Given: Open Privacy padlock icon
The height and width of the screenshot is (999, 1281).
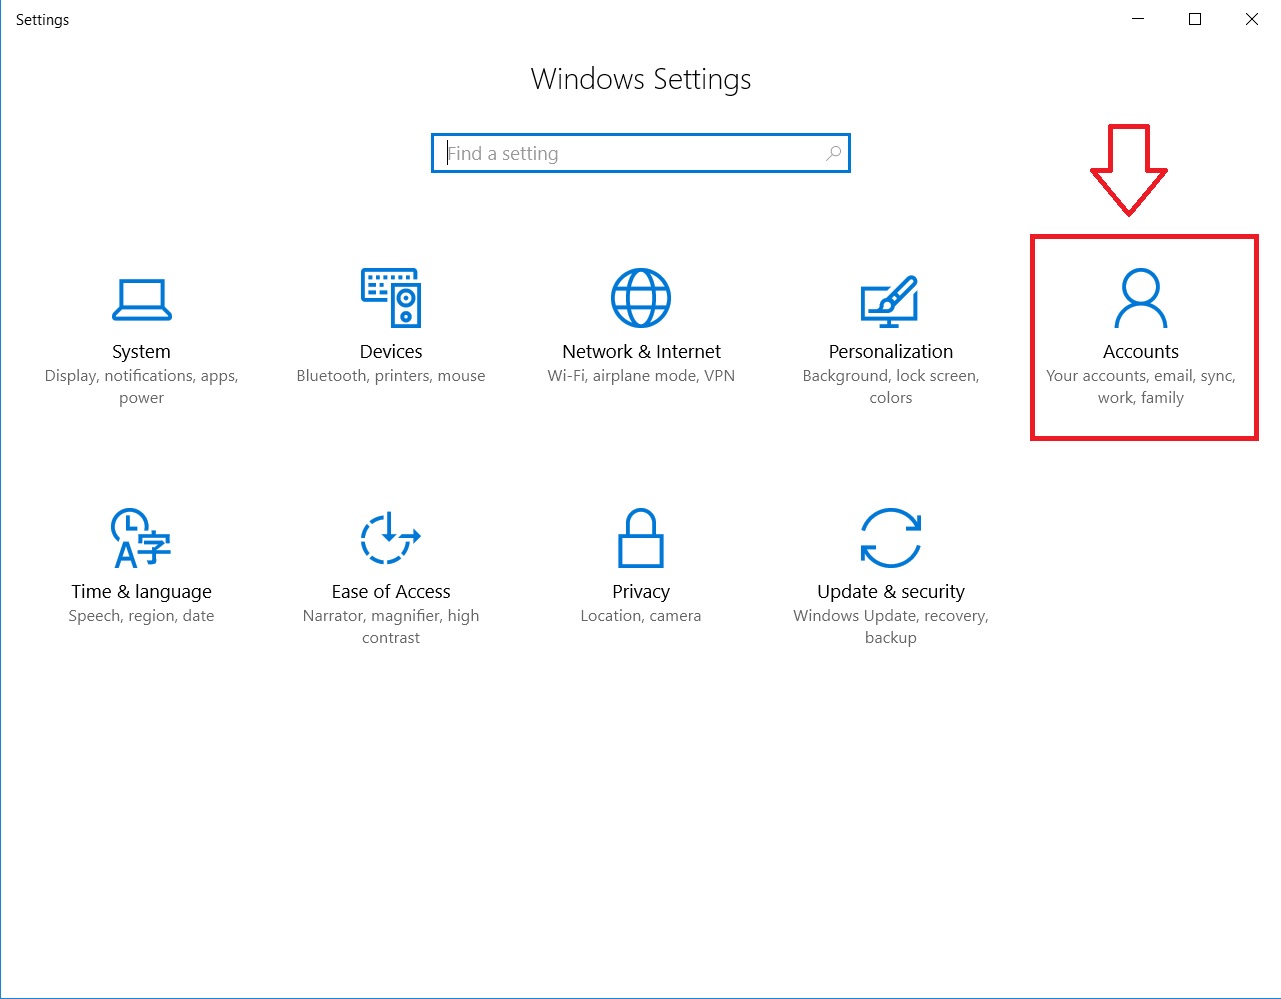Looking at the screenshot, I should tap(641, 538).
